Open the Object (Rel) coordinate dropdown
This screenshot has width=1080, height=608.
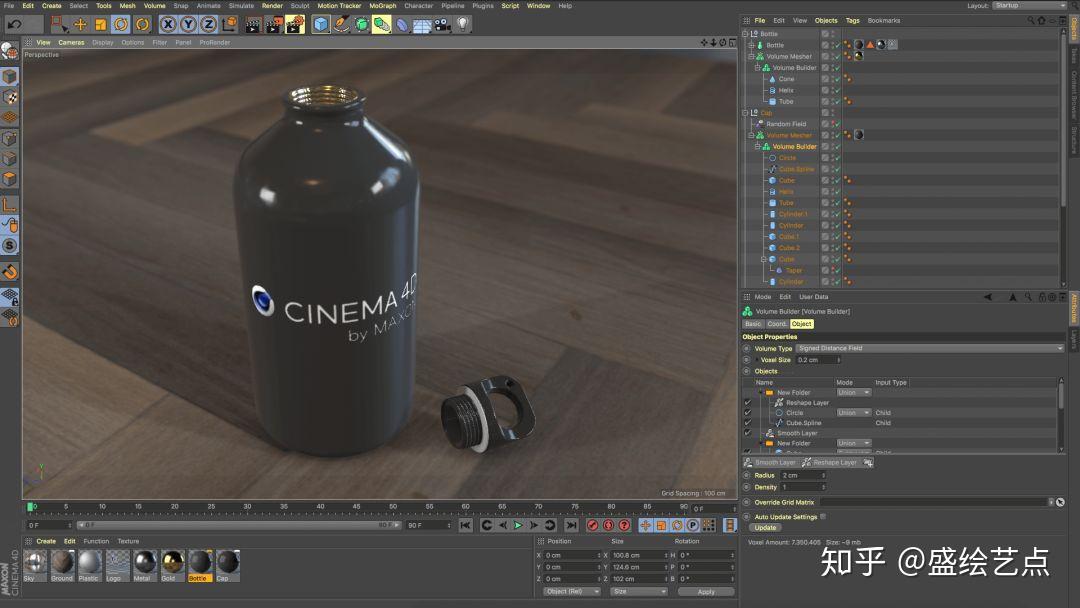(x=571, y=591)
